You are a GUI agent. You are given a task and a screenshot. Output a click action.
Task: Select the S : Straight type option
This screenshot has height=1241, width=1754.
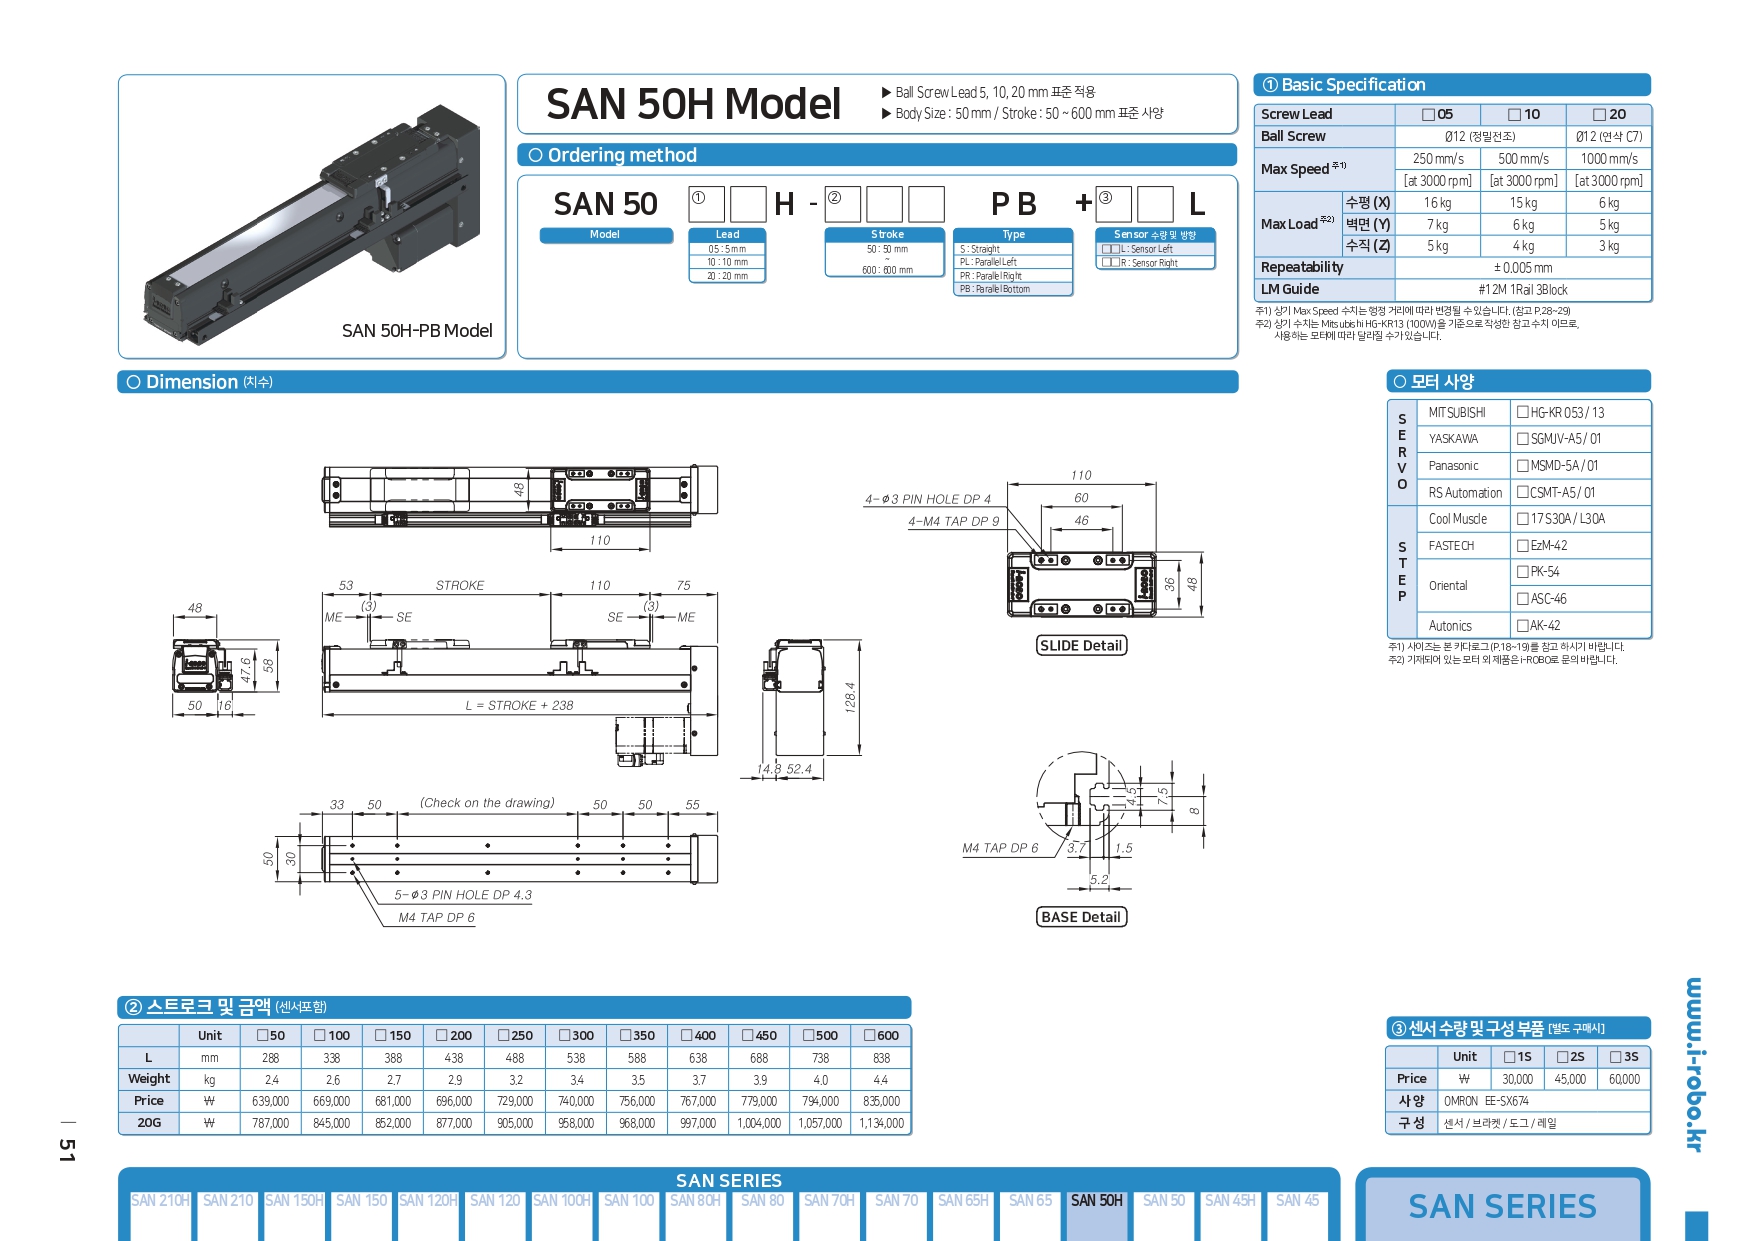(1013, 249)
